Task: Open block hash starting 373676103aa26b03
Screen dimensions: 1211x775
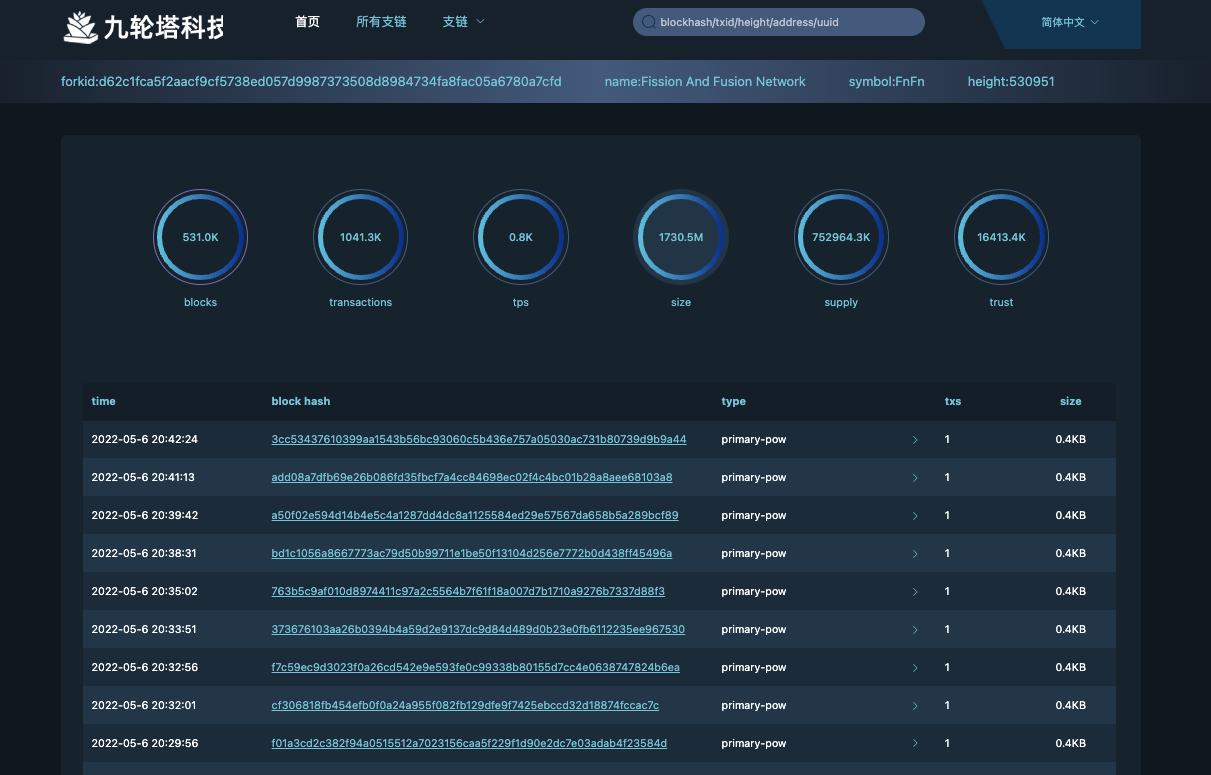Action: click(478, 630)
